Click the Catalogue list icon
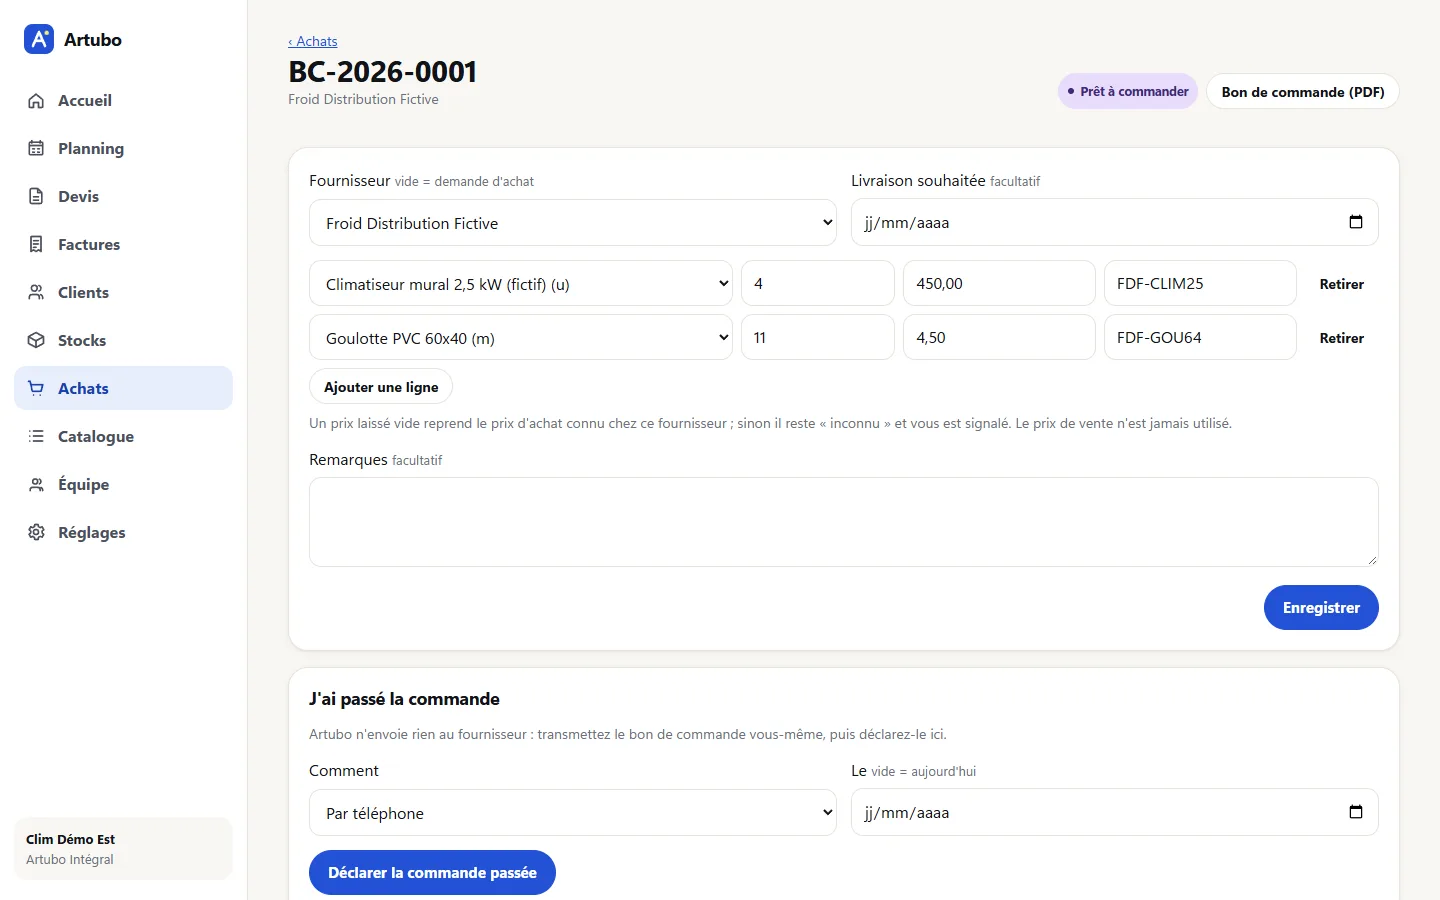Screen dimensions: 1440x900 click(x=36, y=437)
